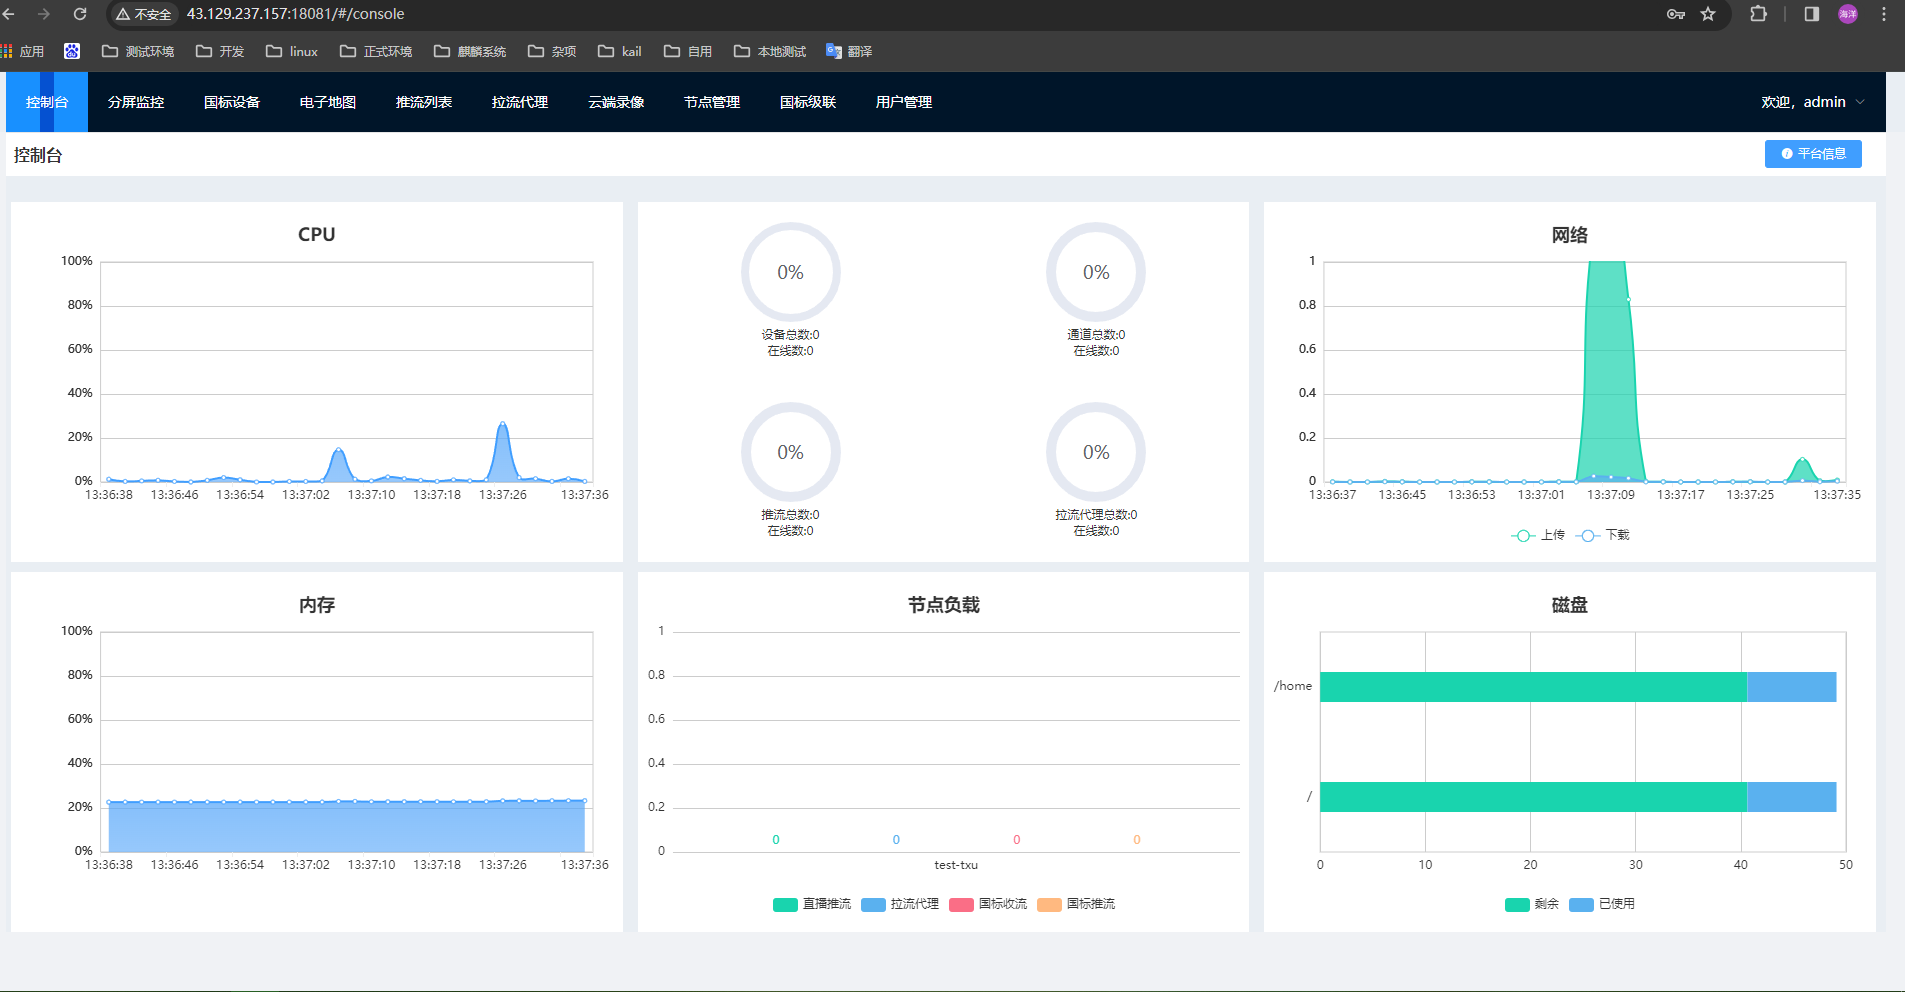Open the extensions puzzle icon
This screenshot has height=992, width=1905.
click(1758, 14)
